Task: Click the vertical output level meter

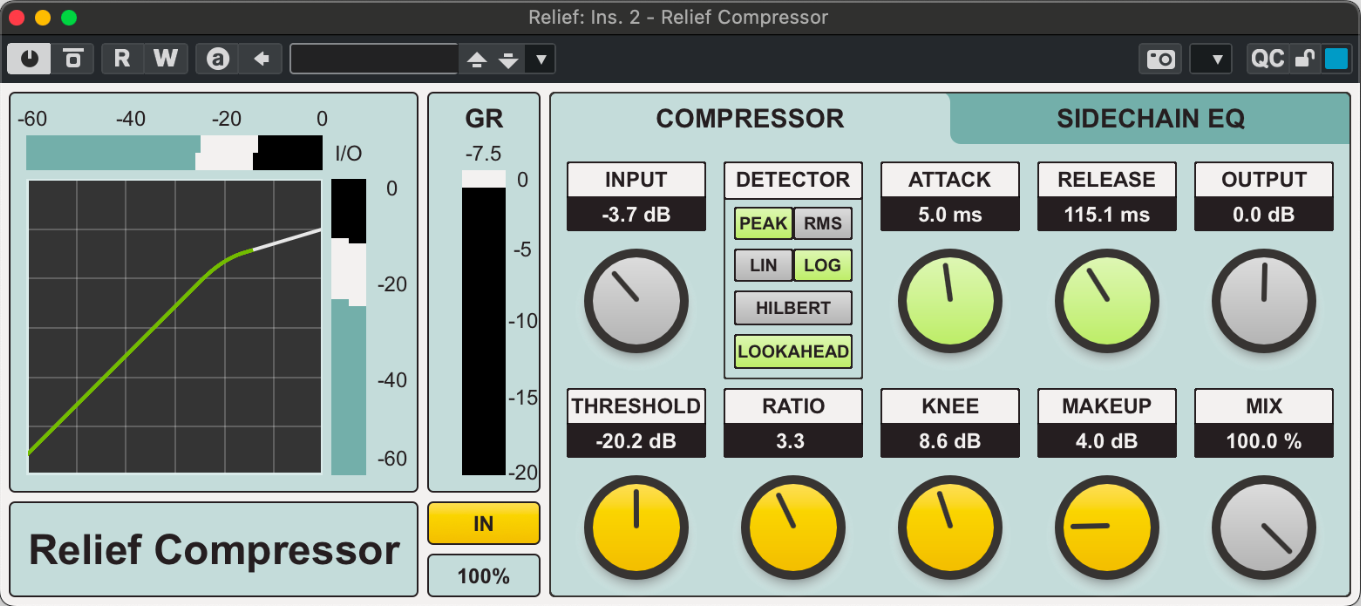Action: click(349, 327)
